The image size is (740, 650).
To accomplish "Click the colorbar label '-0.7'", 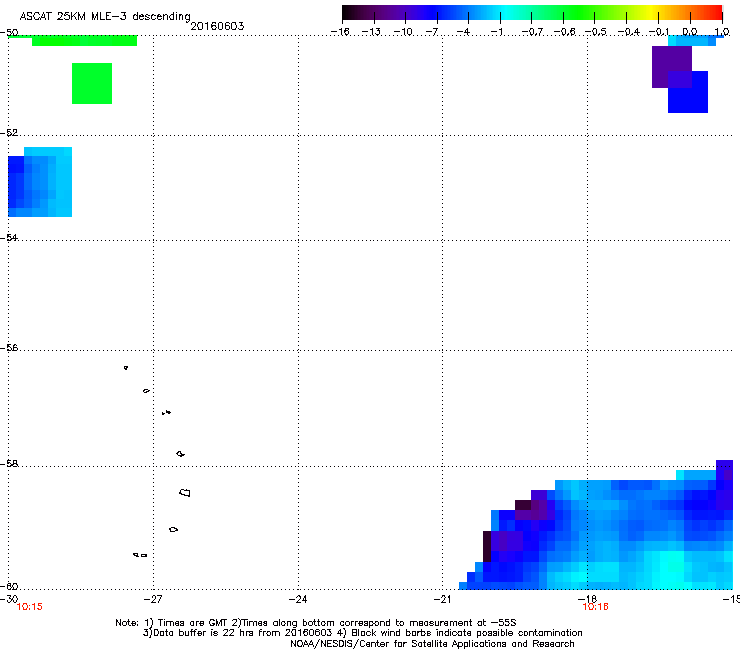I will 532,32.
